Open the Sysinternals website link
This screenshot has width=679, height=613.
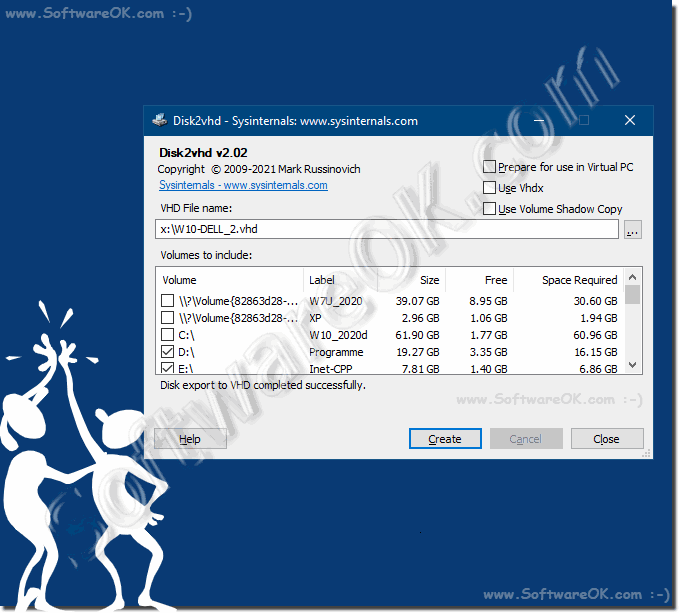[243, 185]
